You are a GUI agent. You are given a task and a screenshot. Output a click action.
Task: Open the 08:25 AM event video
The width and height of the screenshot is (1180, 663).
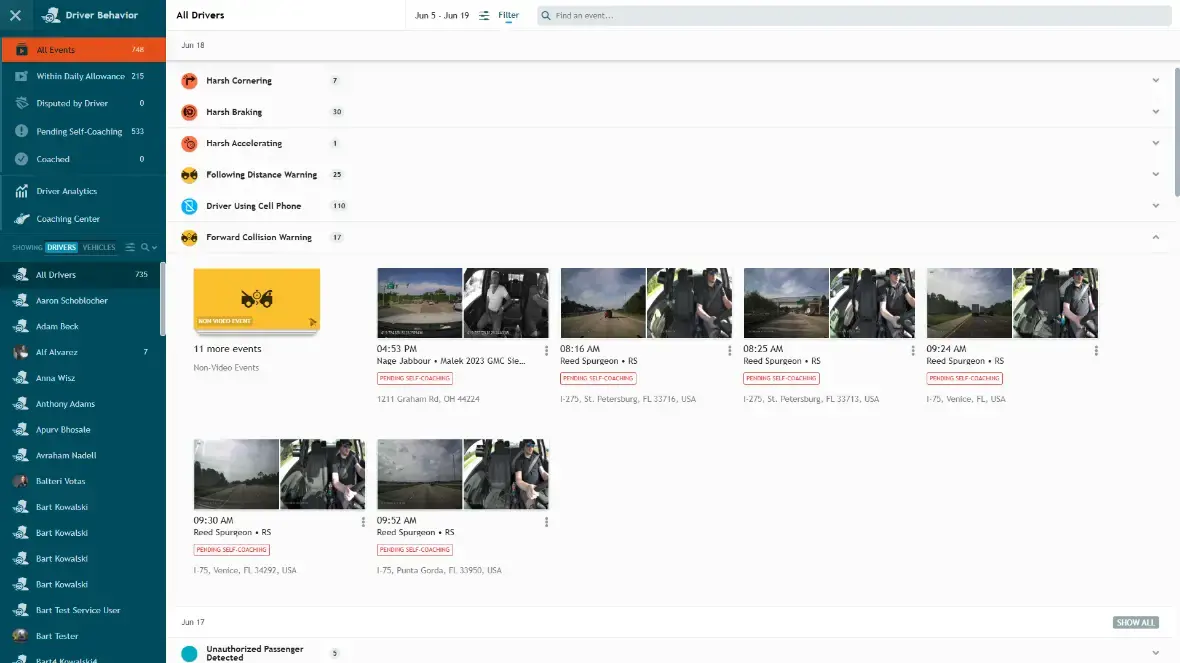click(x=829, y=303)
